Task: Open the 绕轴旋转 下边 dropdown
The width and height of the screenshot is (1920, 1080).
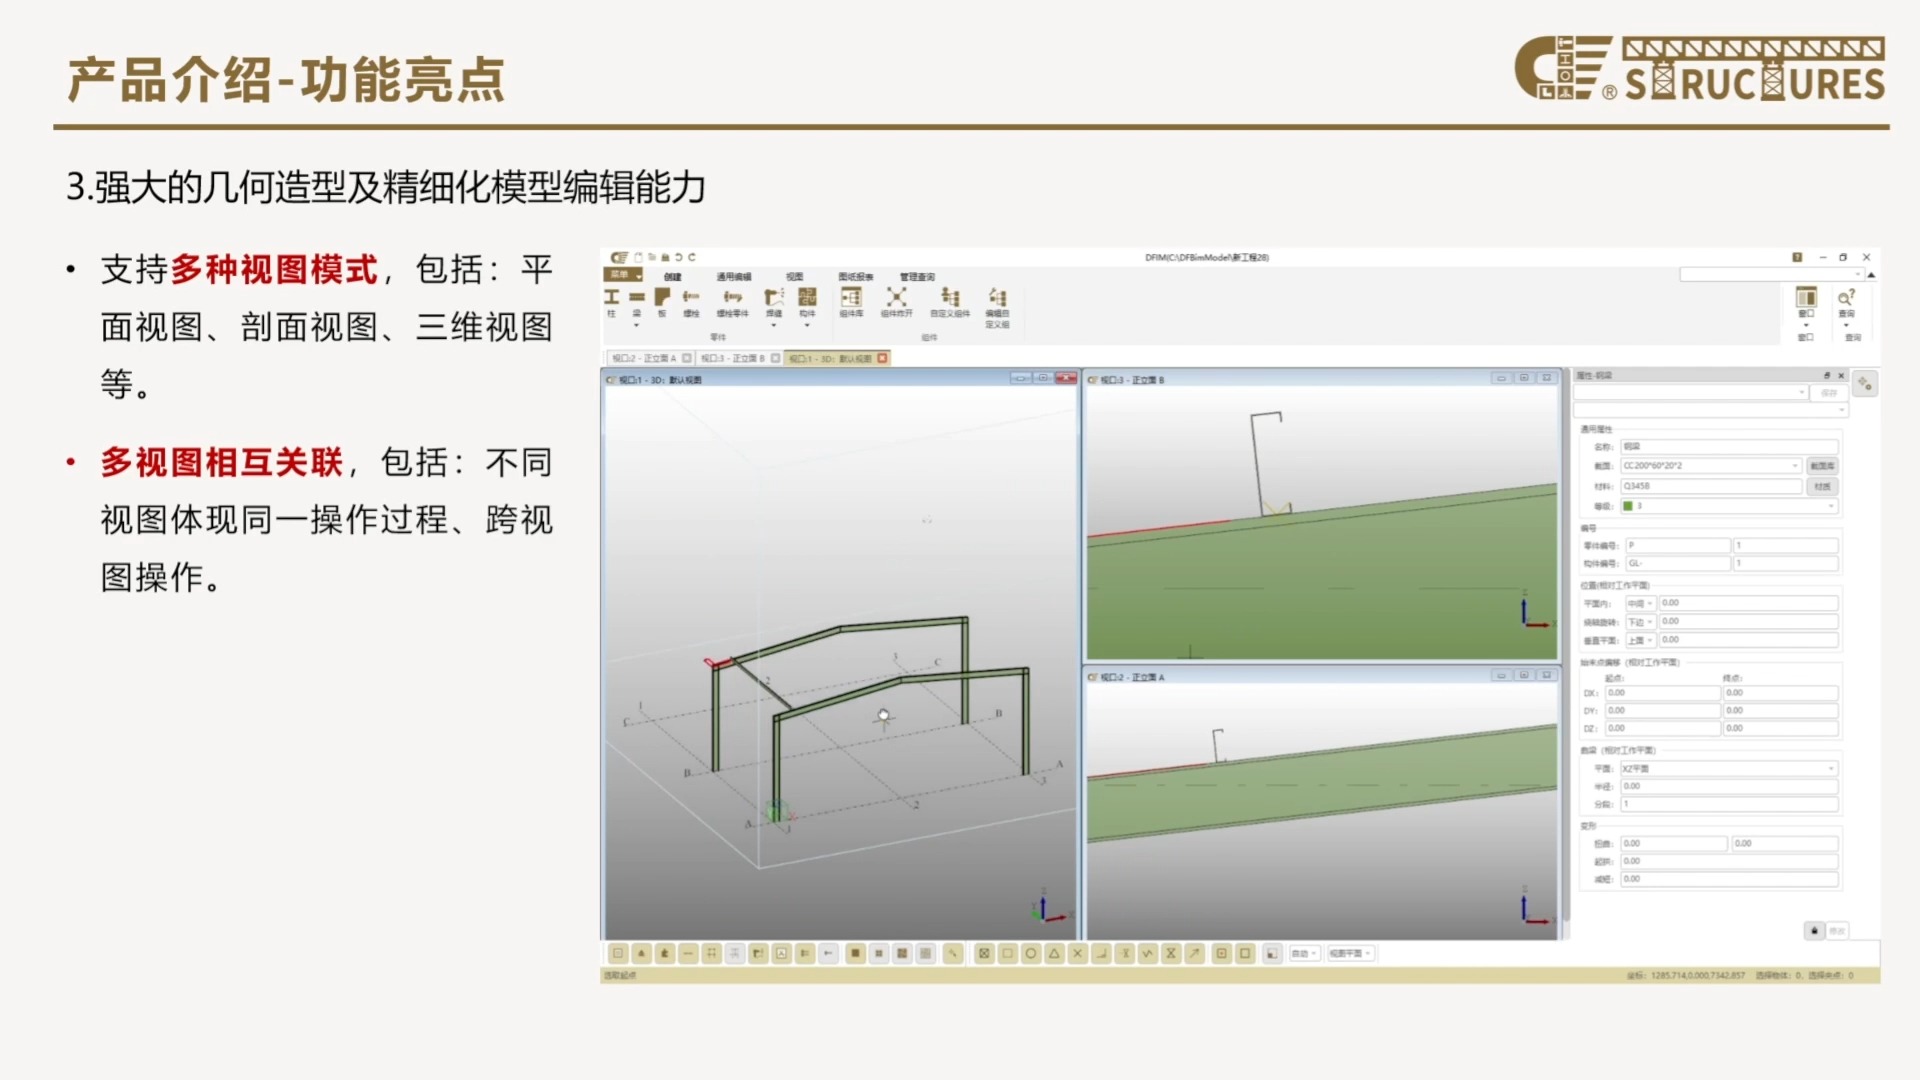Action: click(1641, 622)
